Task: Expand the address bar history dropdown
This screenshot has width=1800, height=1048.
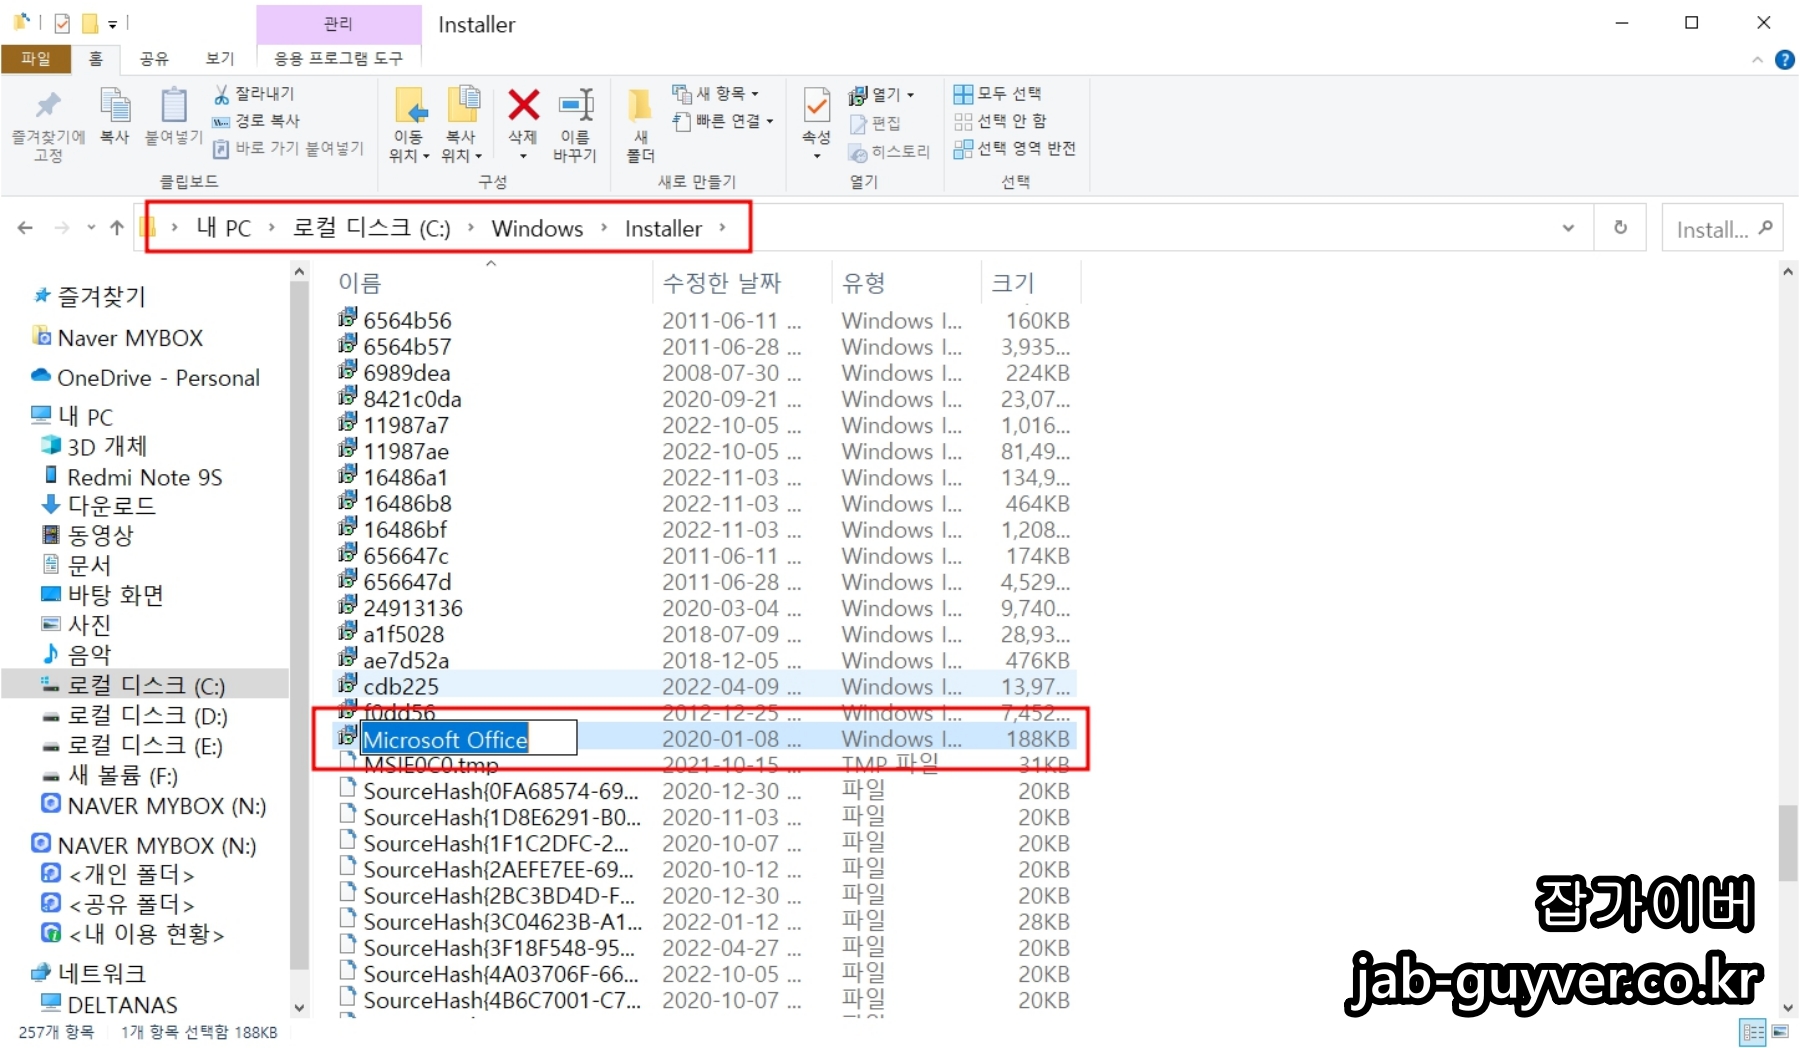Action: [x=1568, y=227]
